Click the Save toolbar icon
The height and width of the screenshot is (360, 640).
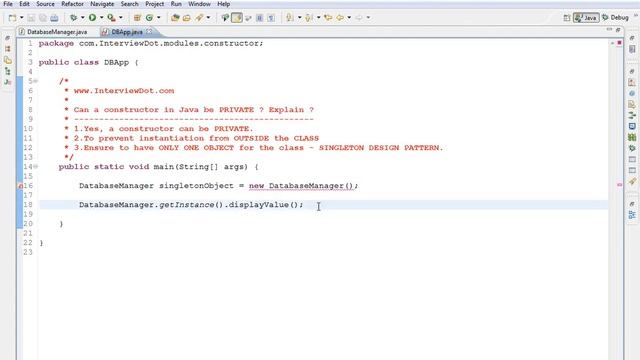pos(31,18)
